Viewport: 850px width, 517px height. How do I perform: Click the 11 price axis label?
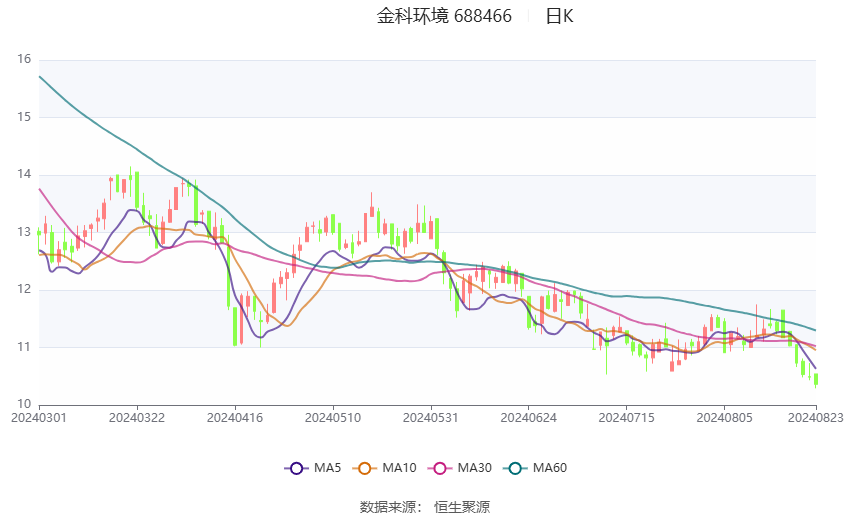coord(24,346)
